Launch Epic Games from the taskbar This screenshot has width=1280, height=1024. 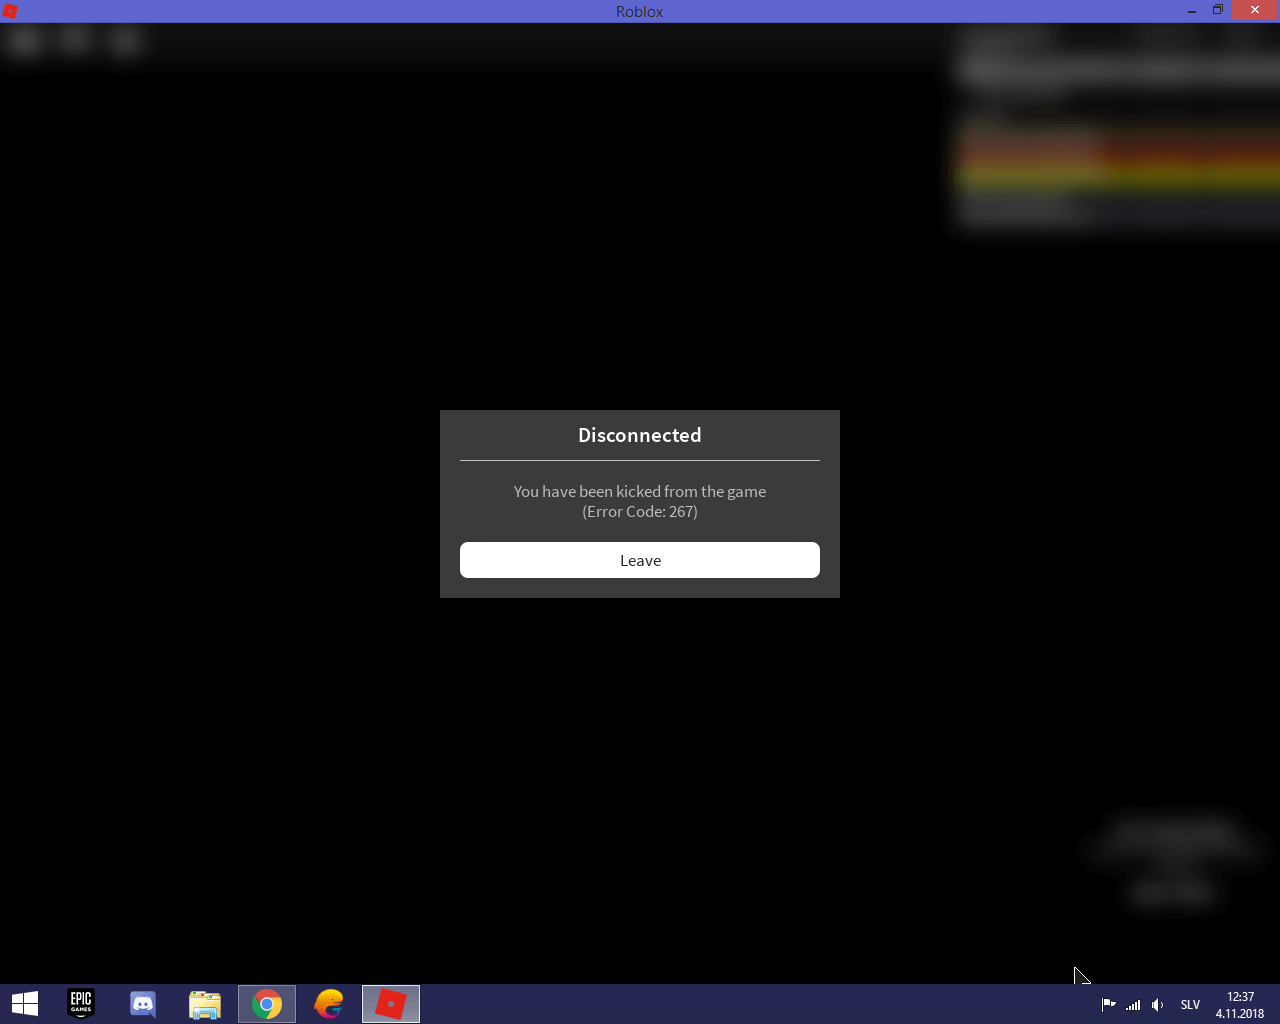coord(80,1004)
